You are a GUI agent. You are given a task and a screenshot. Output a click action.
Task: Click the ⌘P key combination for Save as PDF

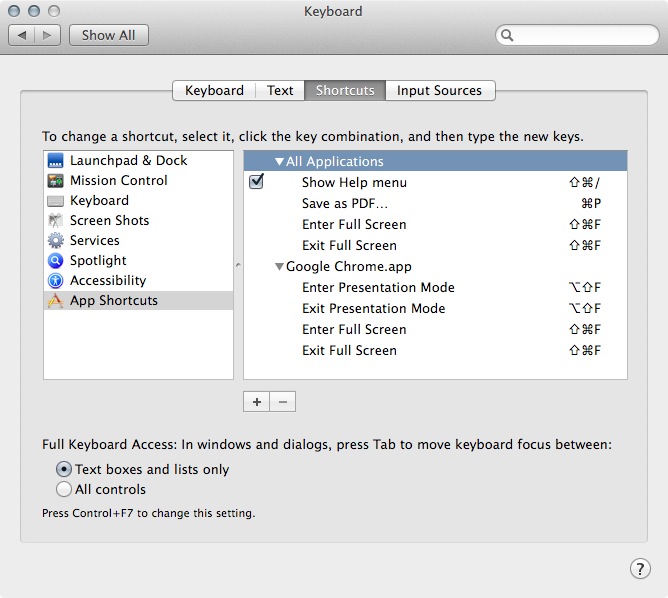591,203
